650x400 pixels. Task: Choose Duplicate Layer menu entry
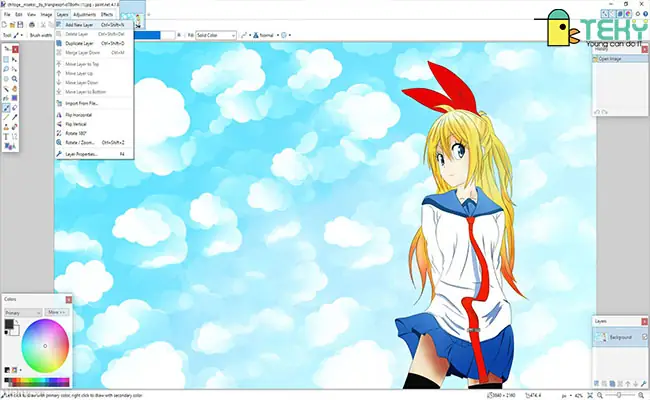[94, 43]
